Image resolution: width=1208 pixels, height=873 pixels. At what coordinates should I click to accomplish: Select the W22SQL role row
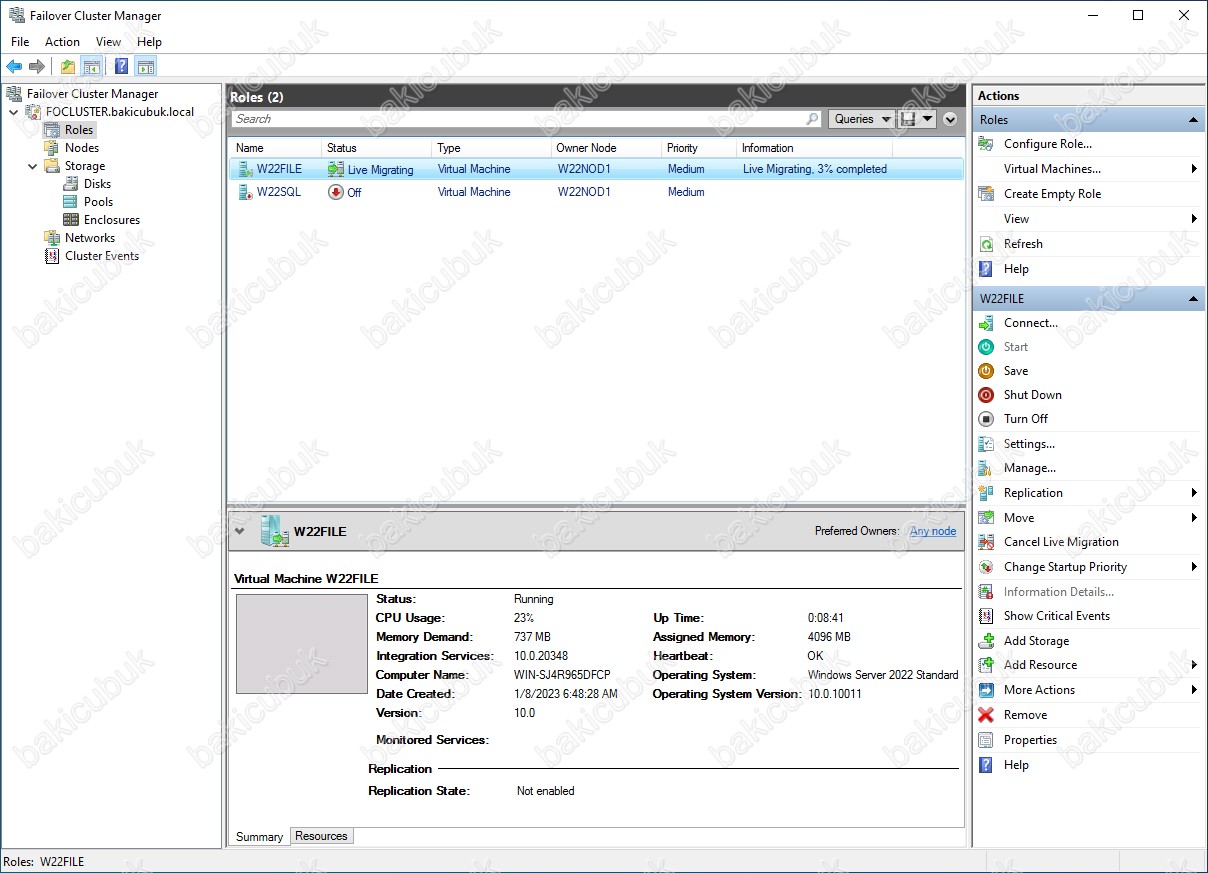[x=595, y=192]
